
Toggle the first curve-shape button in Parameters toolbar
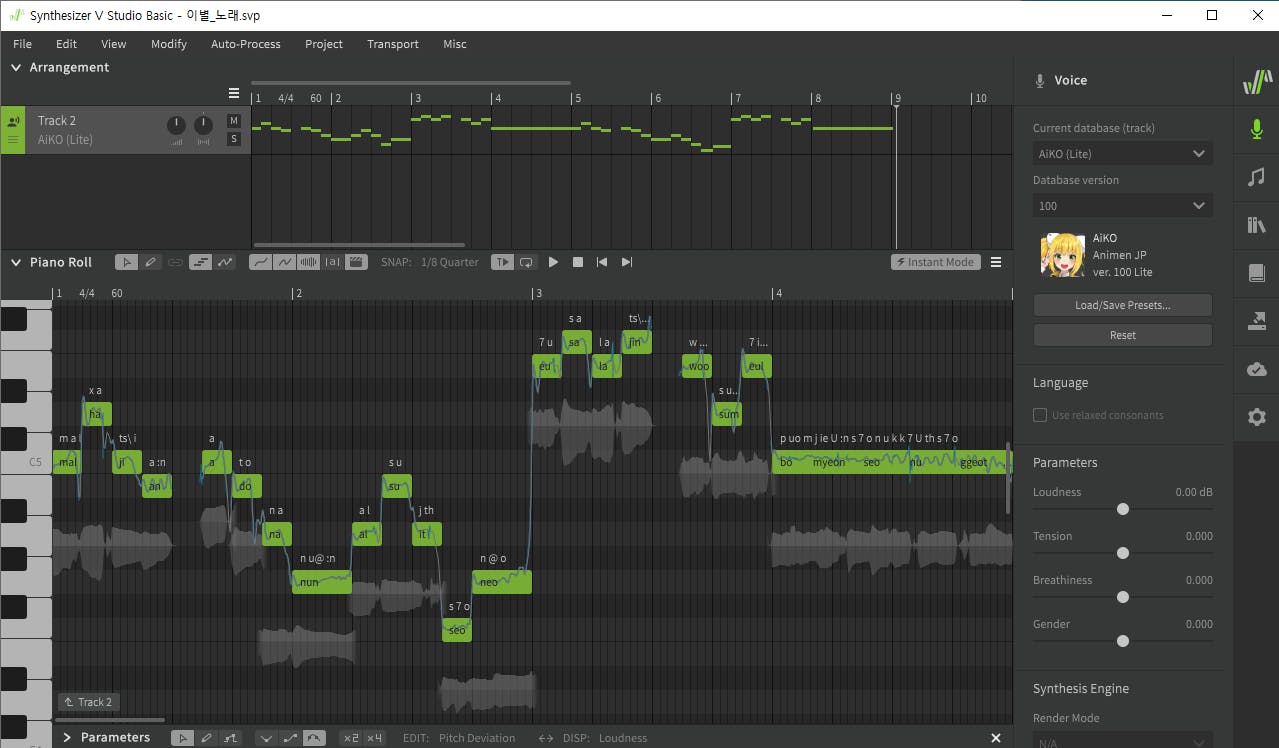point(266,738)
